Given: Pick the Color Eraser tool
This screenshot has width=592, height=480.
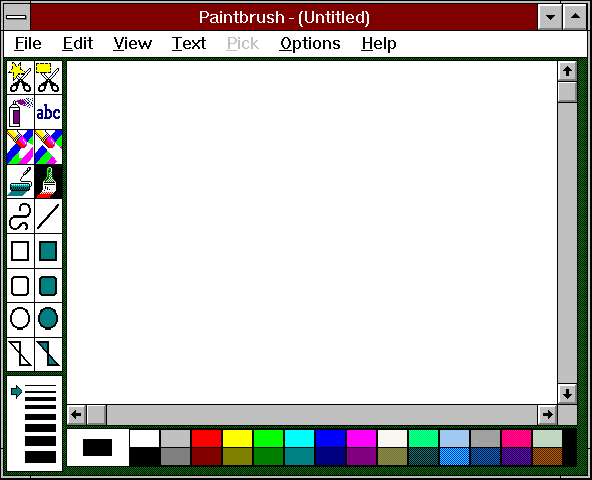Looking at the screenshot, I should click(x=20, y=147).
